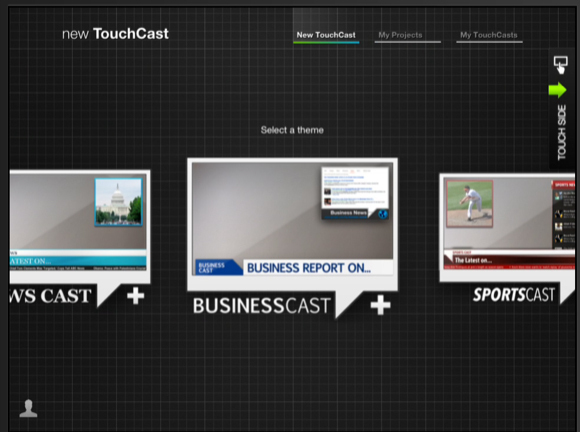
Task: Click the touch screen hand icon
Action: click(x=561, y=65)
